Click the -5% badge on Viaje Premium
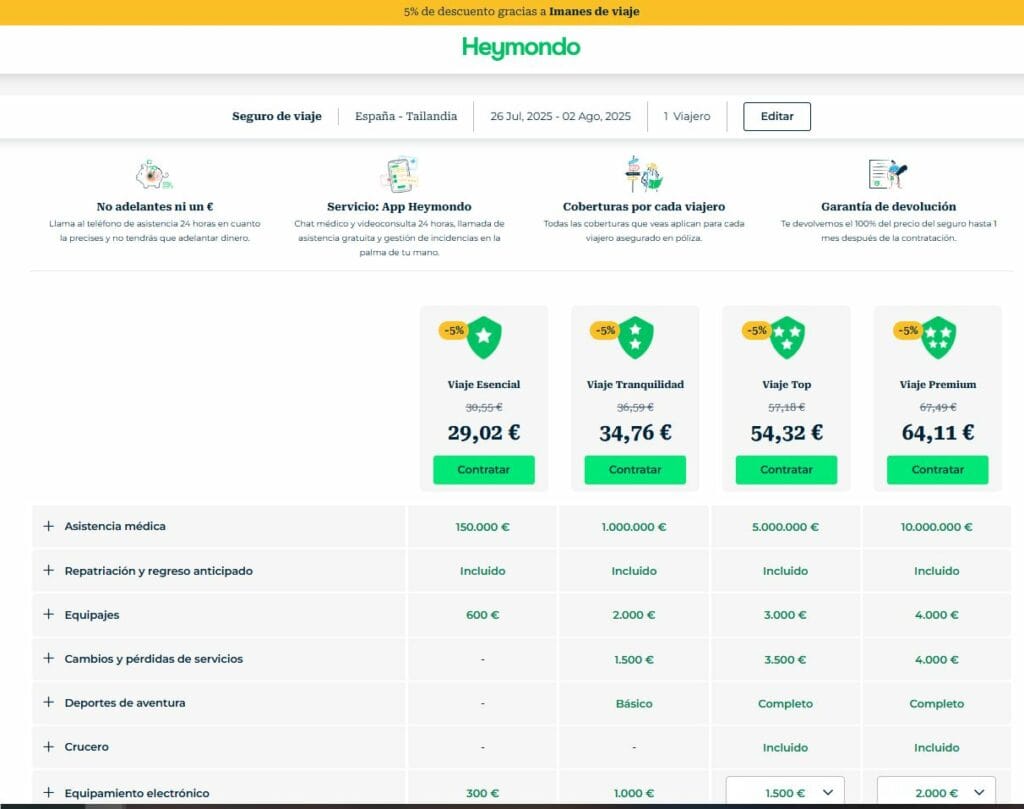This screenshot has height=809, width=1024. 908,330
